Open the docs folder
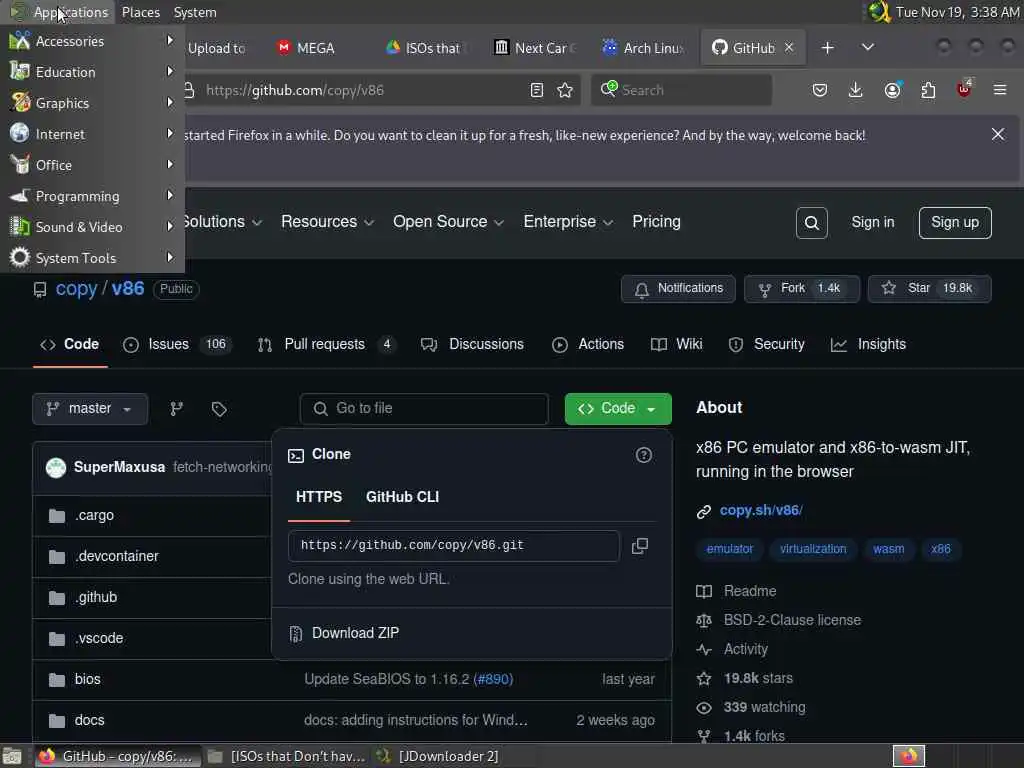Screen dimensions: 1024x768 (x=89, y=720)
